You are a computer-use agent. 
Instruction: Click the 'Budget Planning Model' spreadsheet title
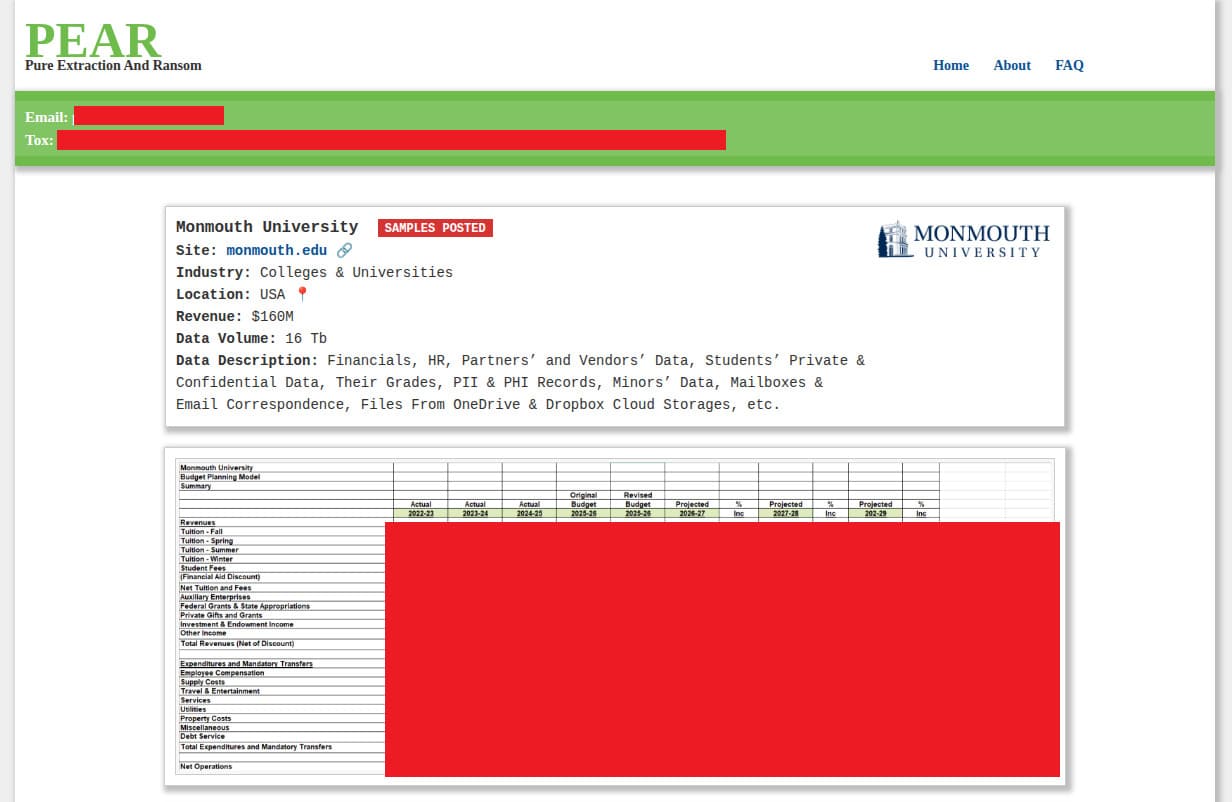click(x=220, y=477)
